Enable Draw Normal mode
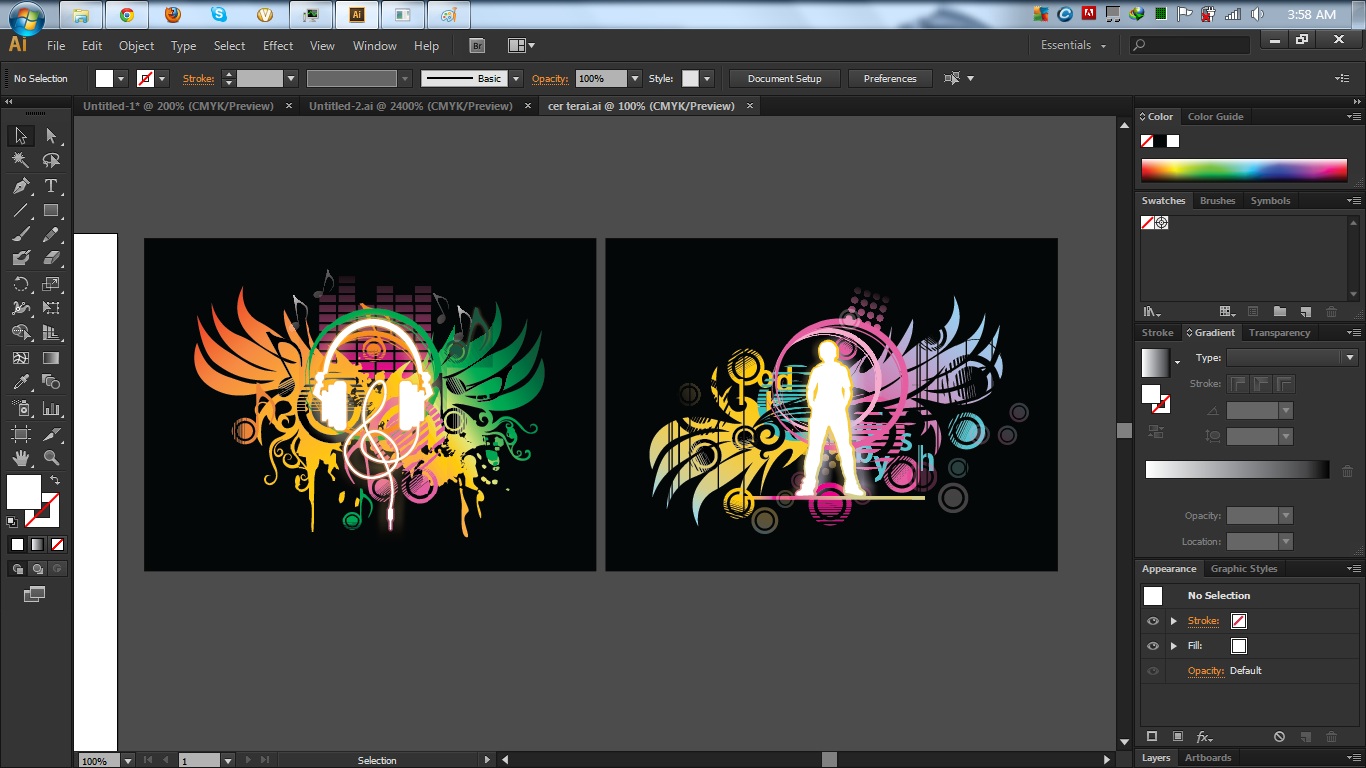The width and height of the screenshot is (1366, 768). [x=17, y=569]
